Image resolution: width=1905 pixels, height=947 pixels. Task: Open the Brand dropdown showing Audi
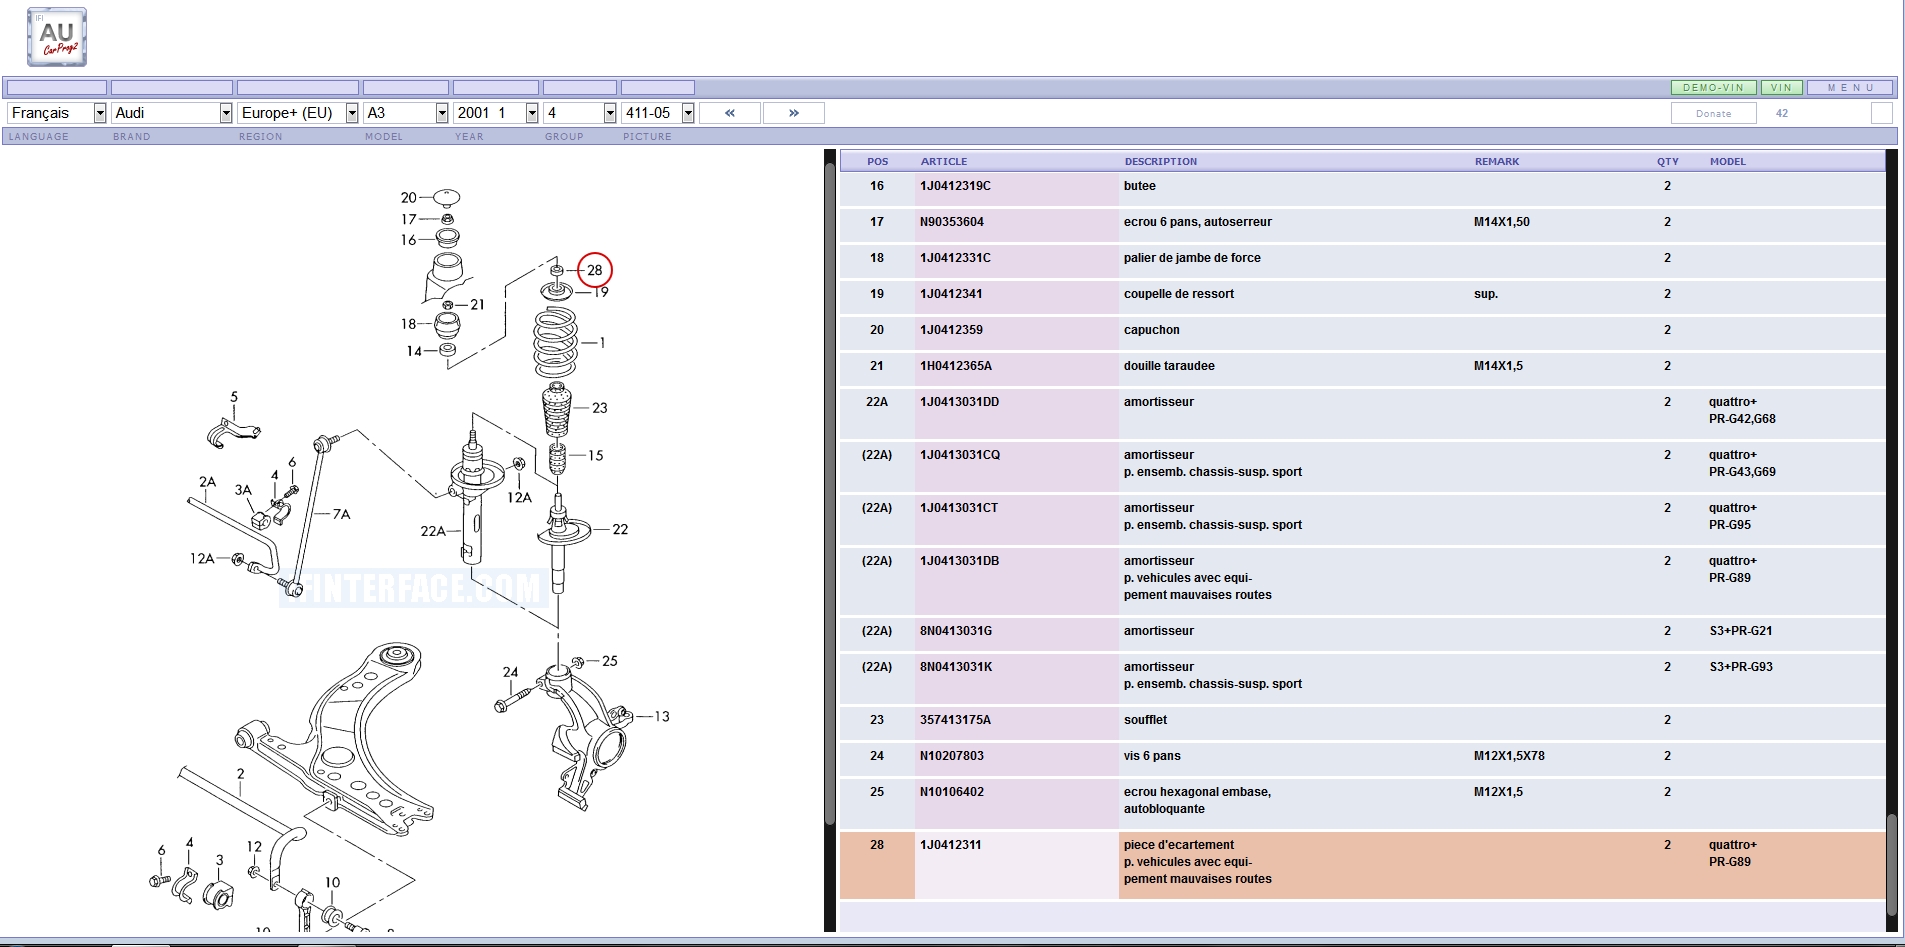[171, 113]
